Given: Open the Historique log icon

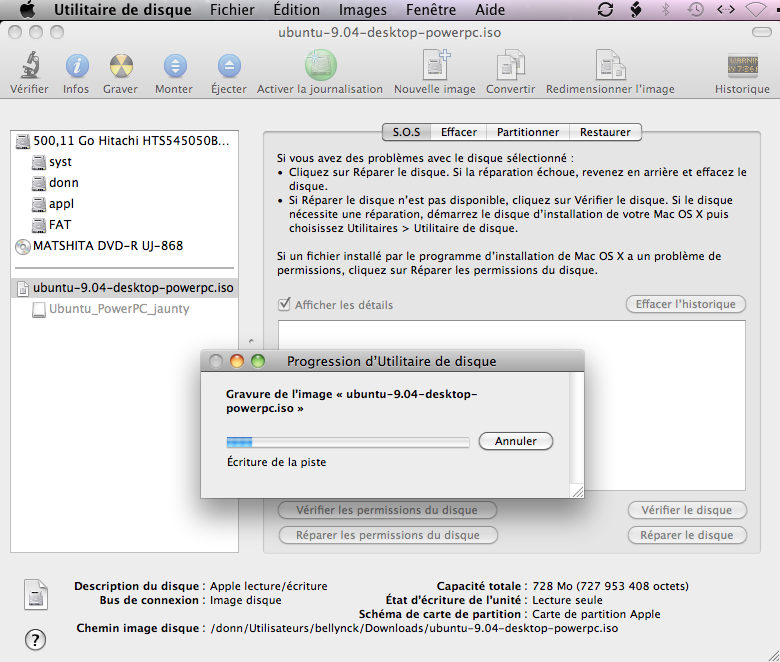Looking at the screenshot, I should [743, 65].
